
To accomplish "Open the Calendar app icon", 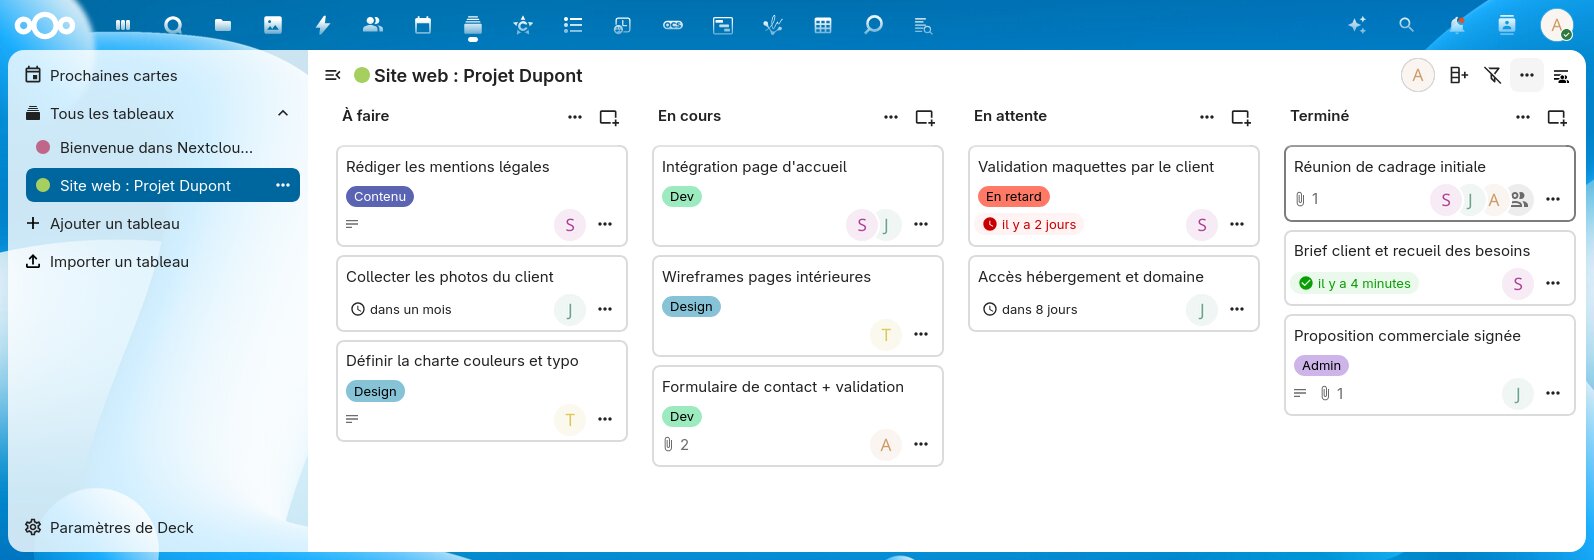I will point(423,25).
